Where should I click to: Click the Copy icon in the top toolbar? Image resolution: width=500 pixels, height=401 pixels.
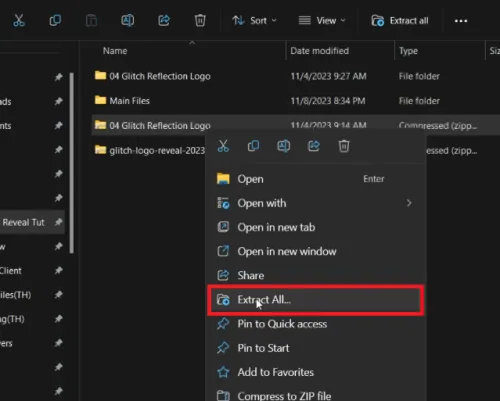tap(55, 21)
